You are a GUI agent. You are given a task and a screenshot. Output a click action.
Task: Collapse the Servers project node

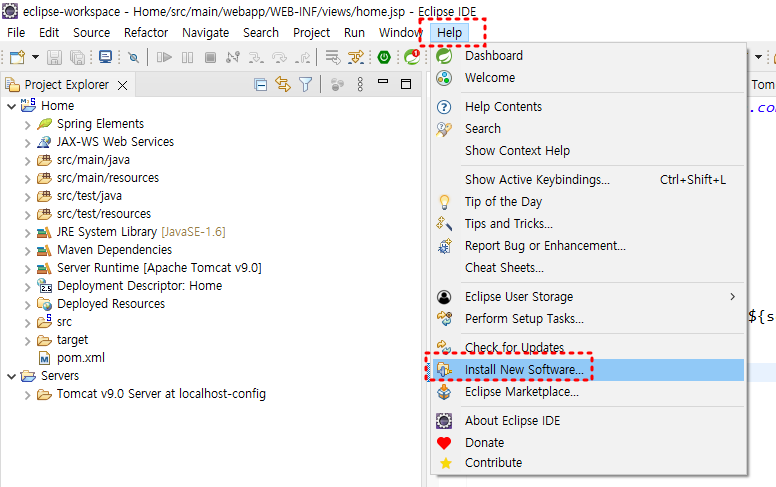11,377
